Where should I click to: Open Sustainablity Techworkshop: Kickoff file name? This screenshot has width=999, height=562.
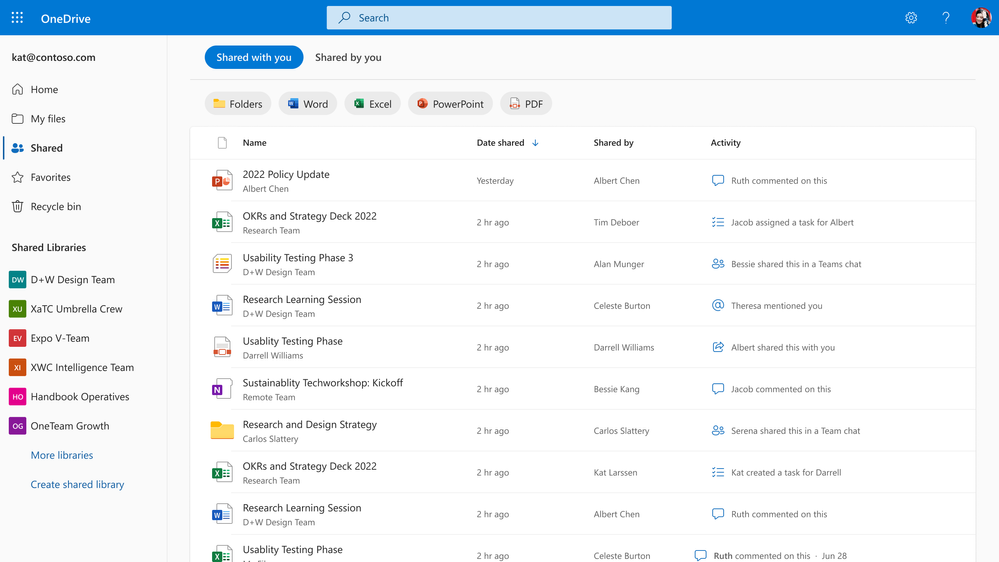[x=322, y=383]
